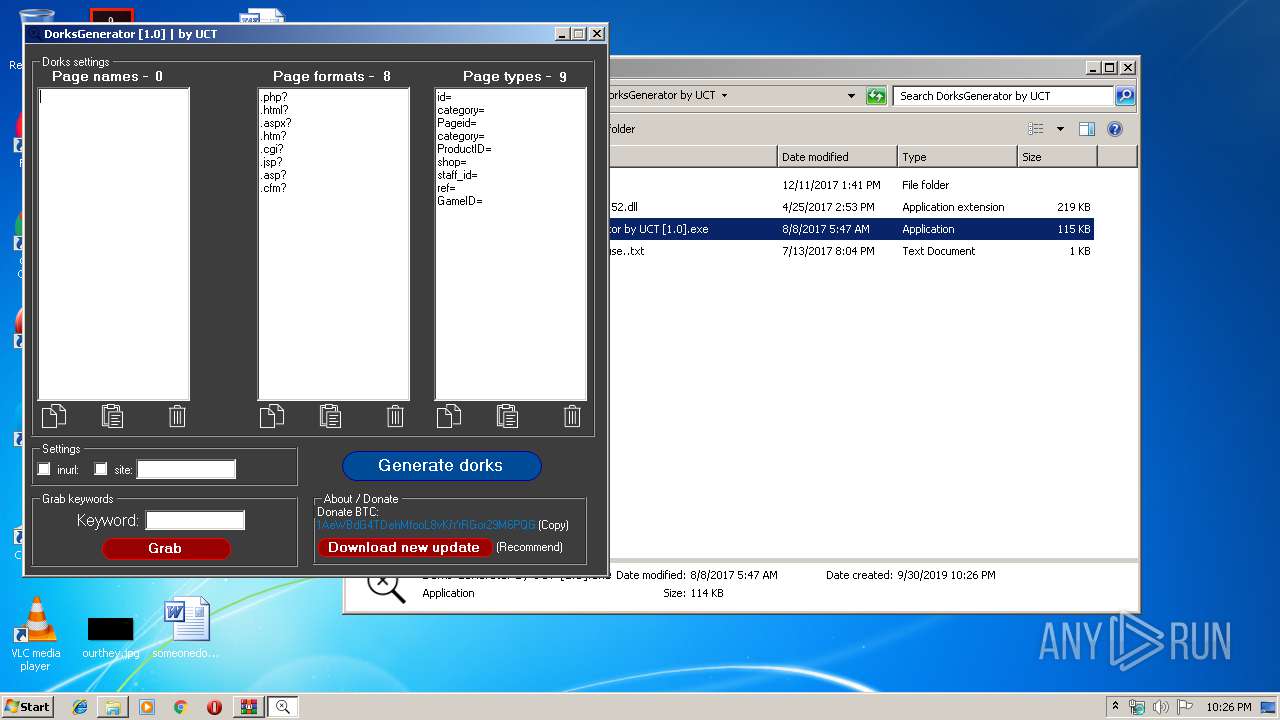Copy the Page types list
The image size is (1280, 720).
(x=449, y=416)
